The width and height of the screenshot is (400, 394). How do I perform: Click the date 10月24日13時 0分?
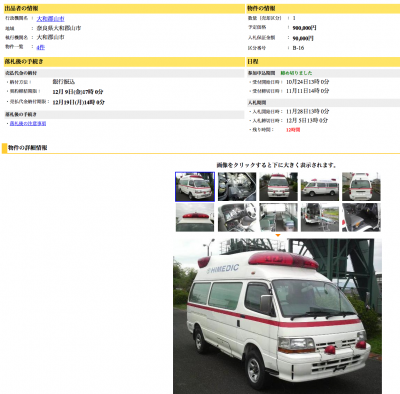pos(307,82)
